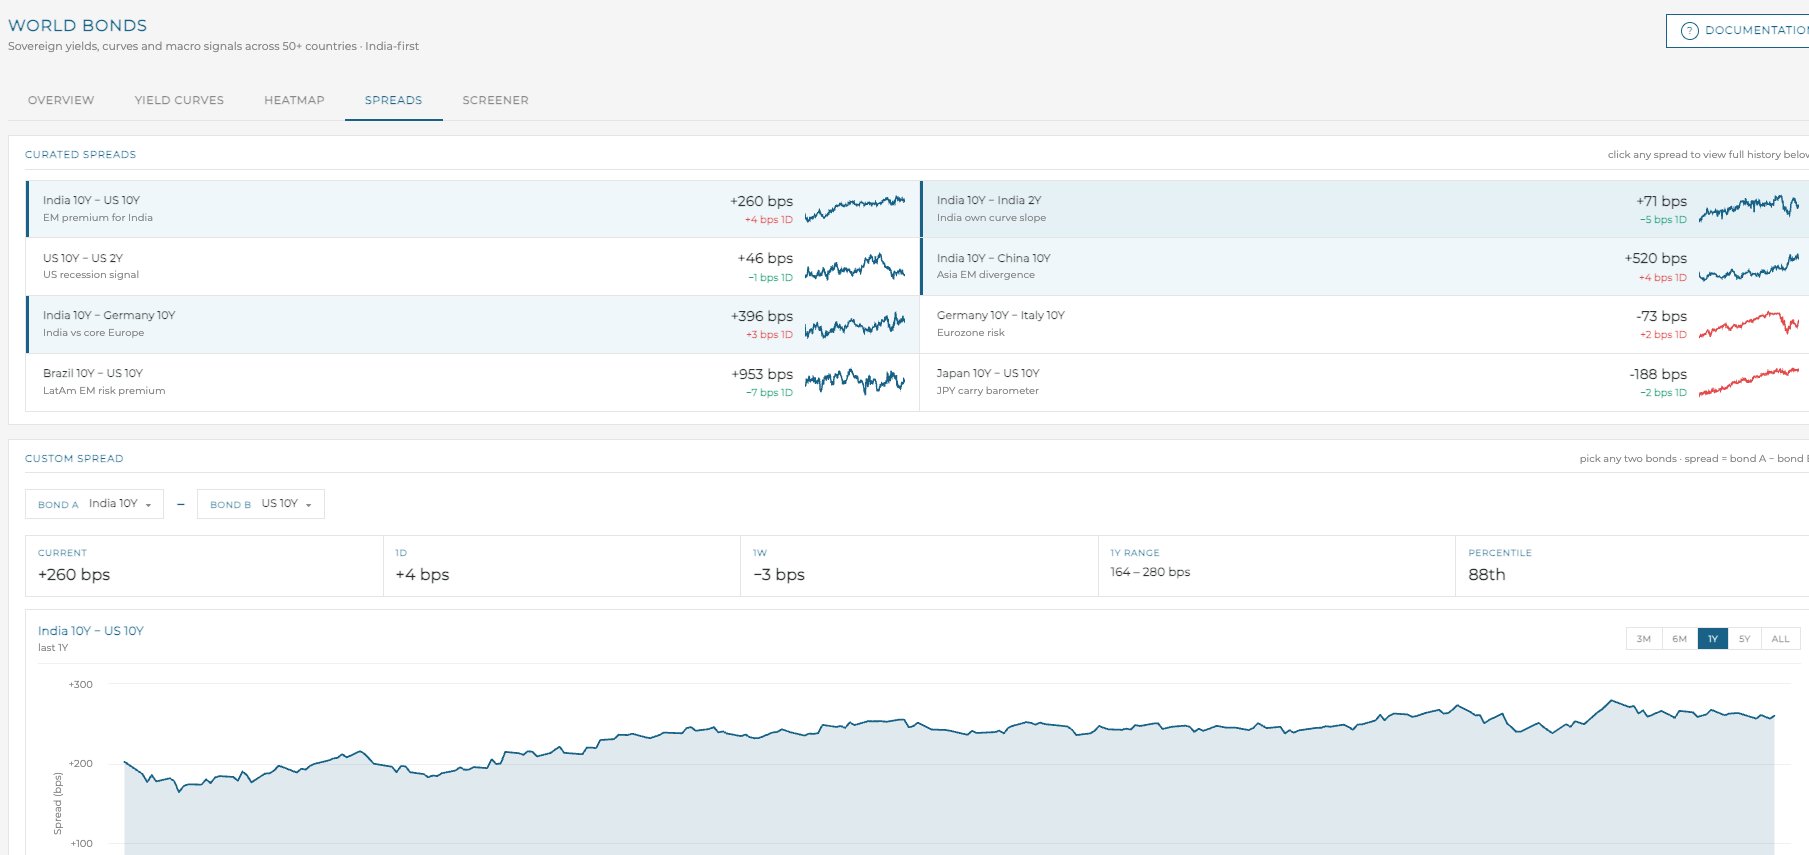Expand the Bond B US 10Y dropdown
1809x855 pixels.
[x=261, y=504]
